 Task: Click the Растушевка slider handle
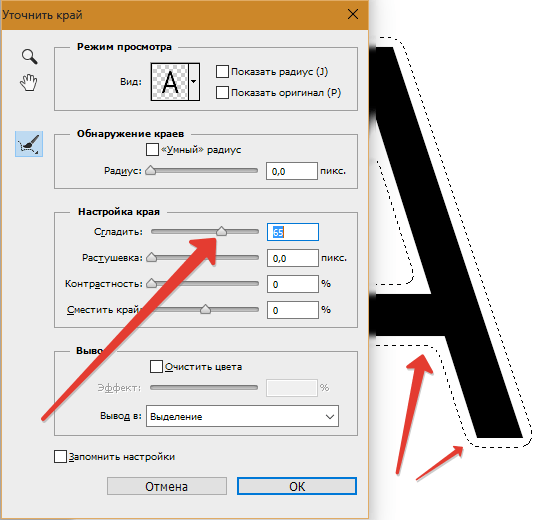151,257
